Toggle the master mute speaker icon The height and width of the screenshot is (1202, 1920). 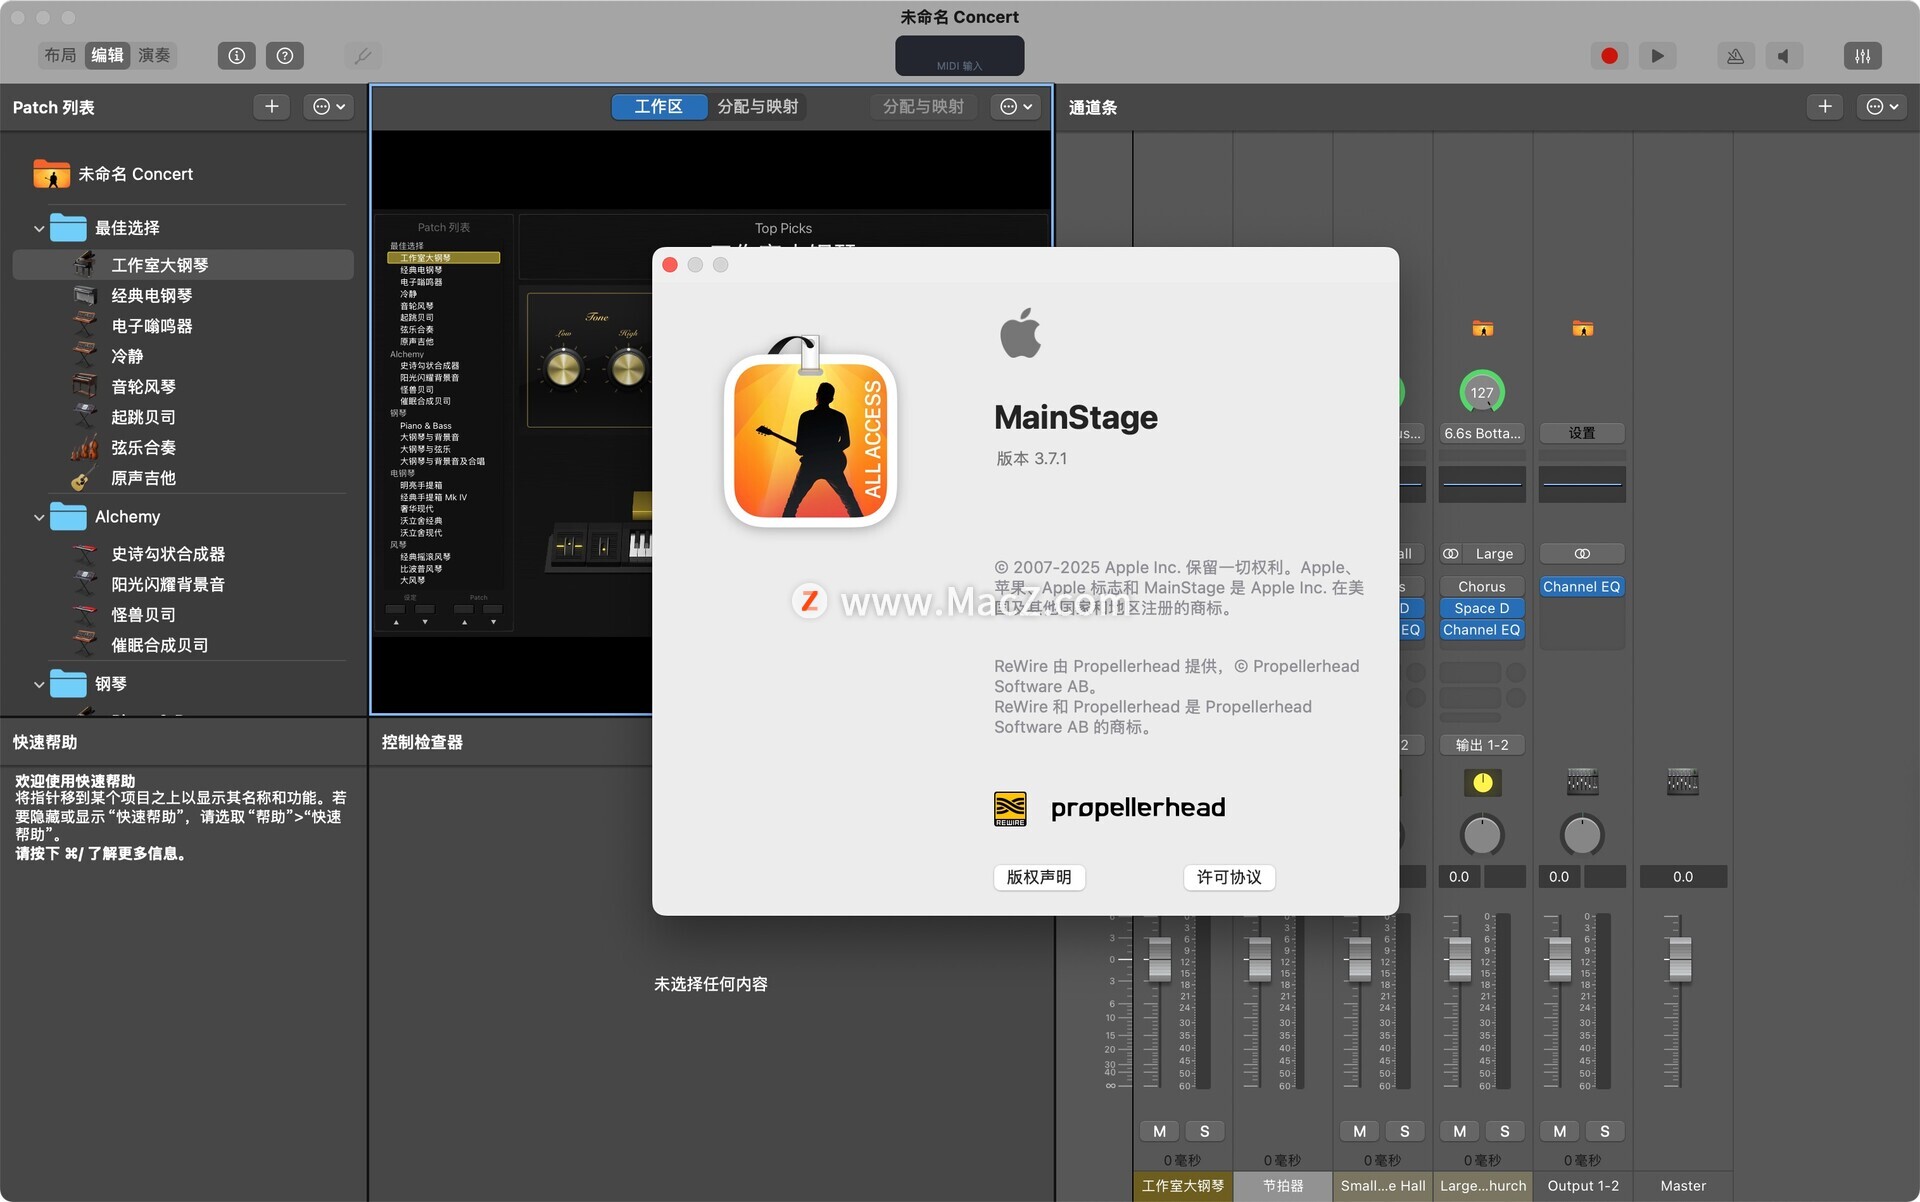(1783, 56)
